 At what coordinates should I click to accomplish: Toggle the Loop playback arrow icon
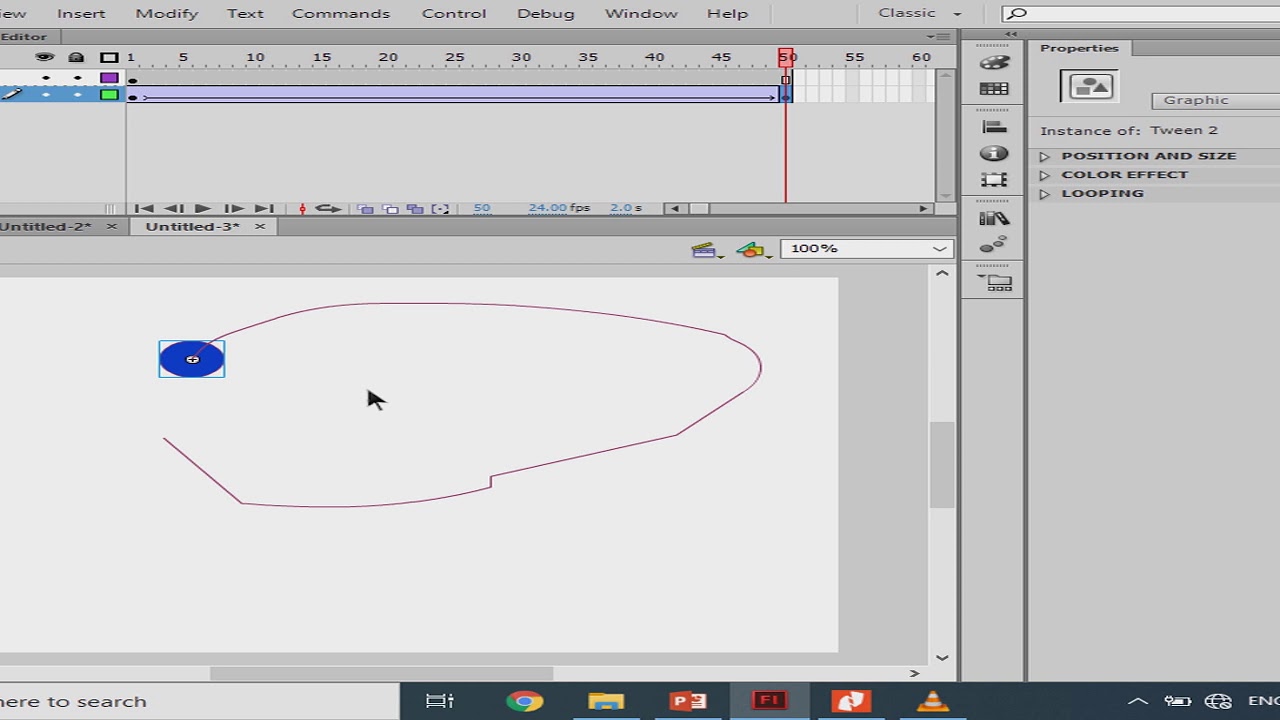point(327,208)
